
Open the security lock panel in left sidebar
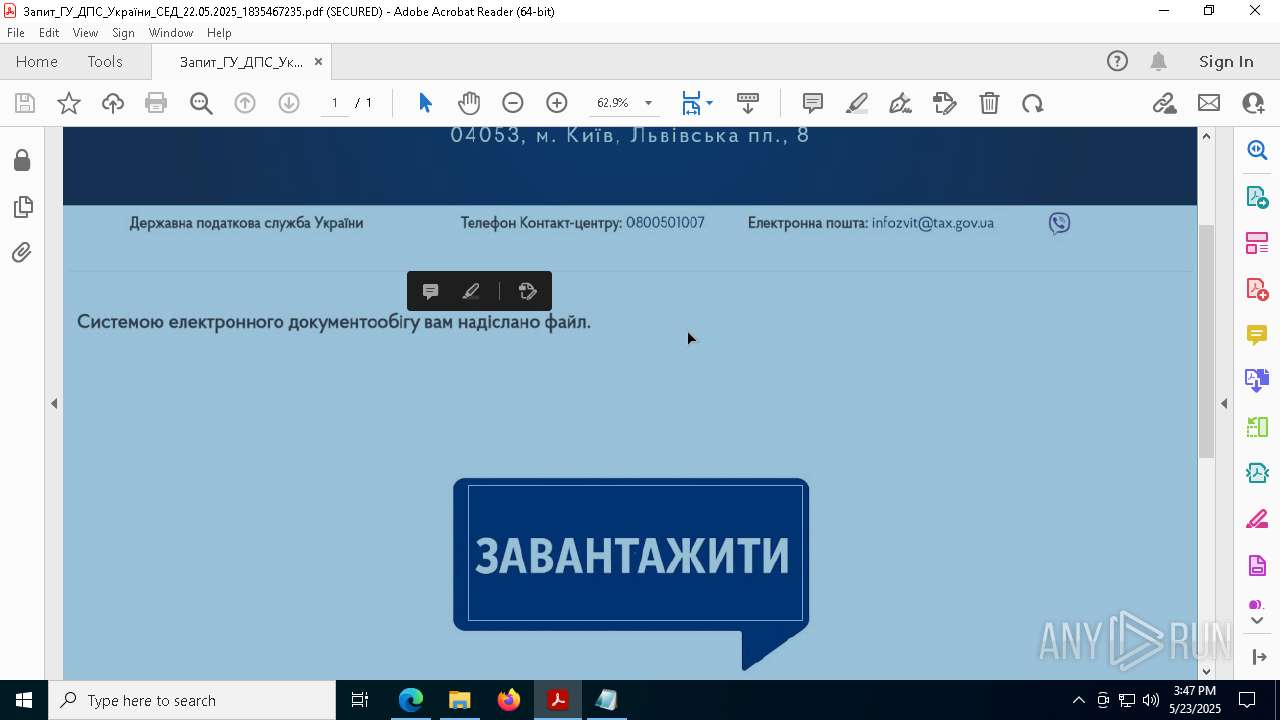[x=22, y=161]
